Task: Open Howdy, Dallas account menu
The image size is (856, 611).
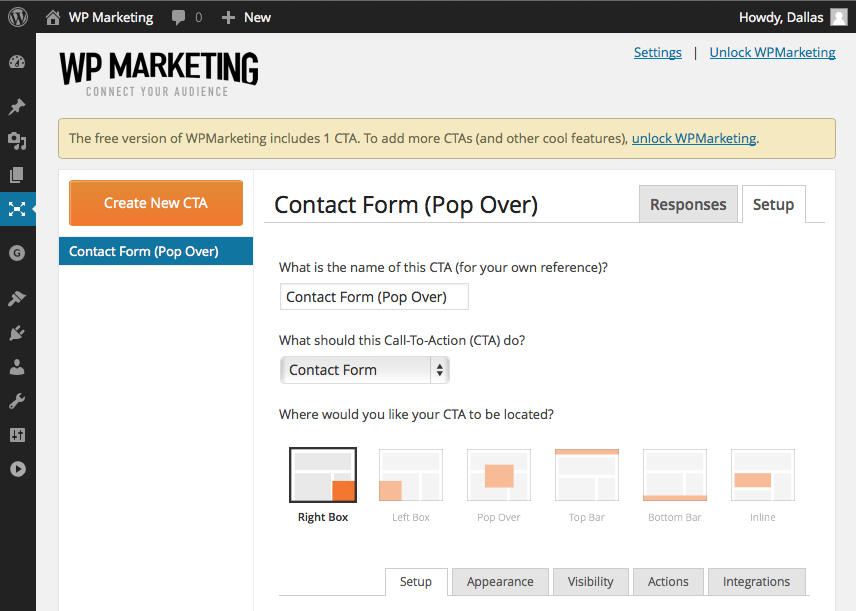Action: pyautogui.click(x=781, y=17)
